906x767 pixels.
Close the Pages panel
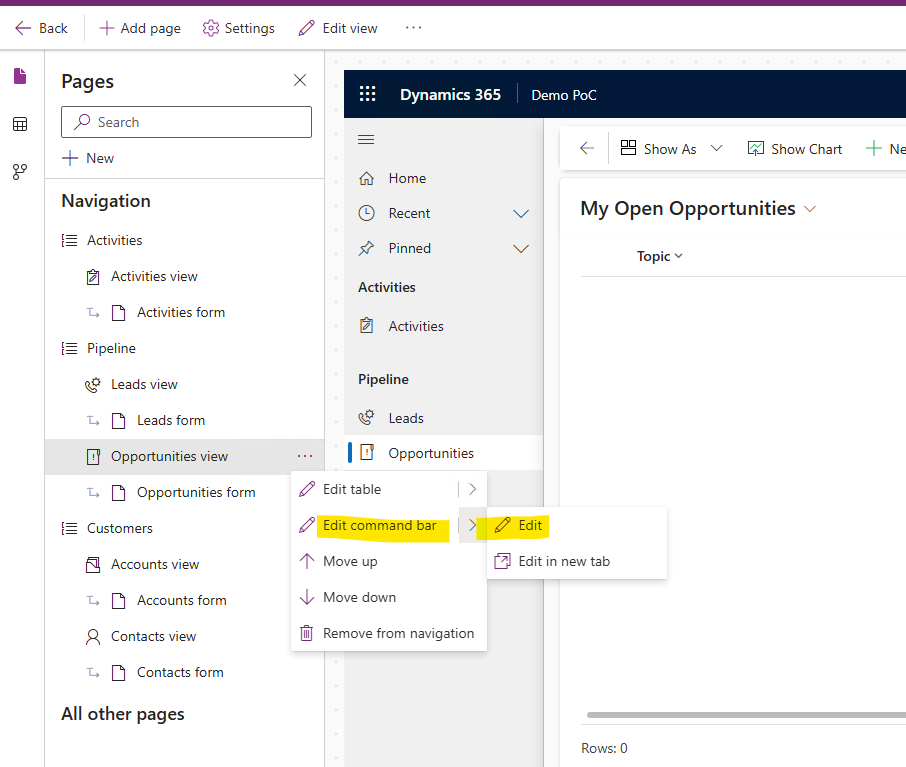[300, 80]
